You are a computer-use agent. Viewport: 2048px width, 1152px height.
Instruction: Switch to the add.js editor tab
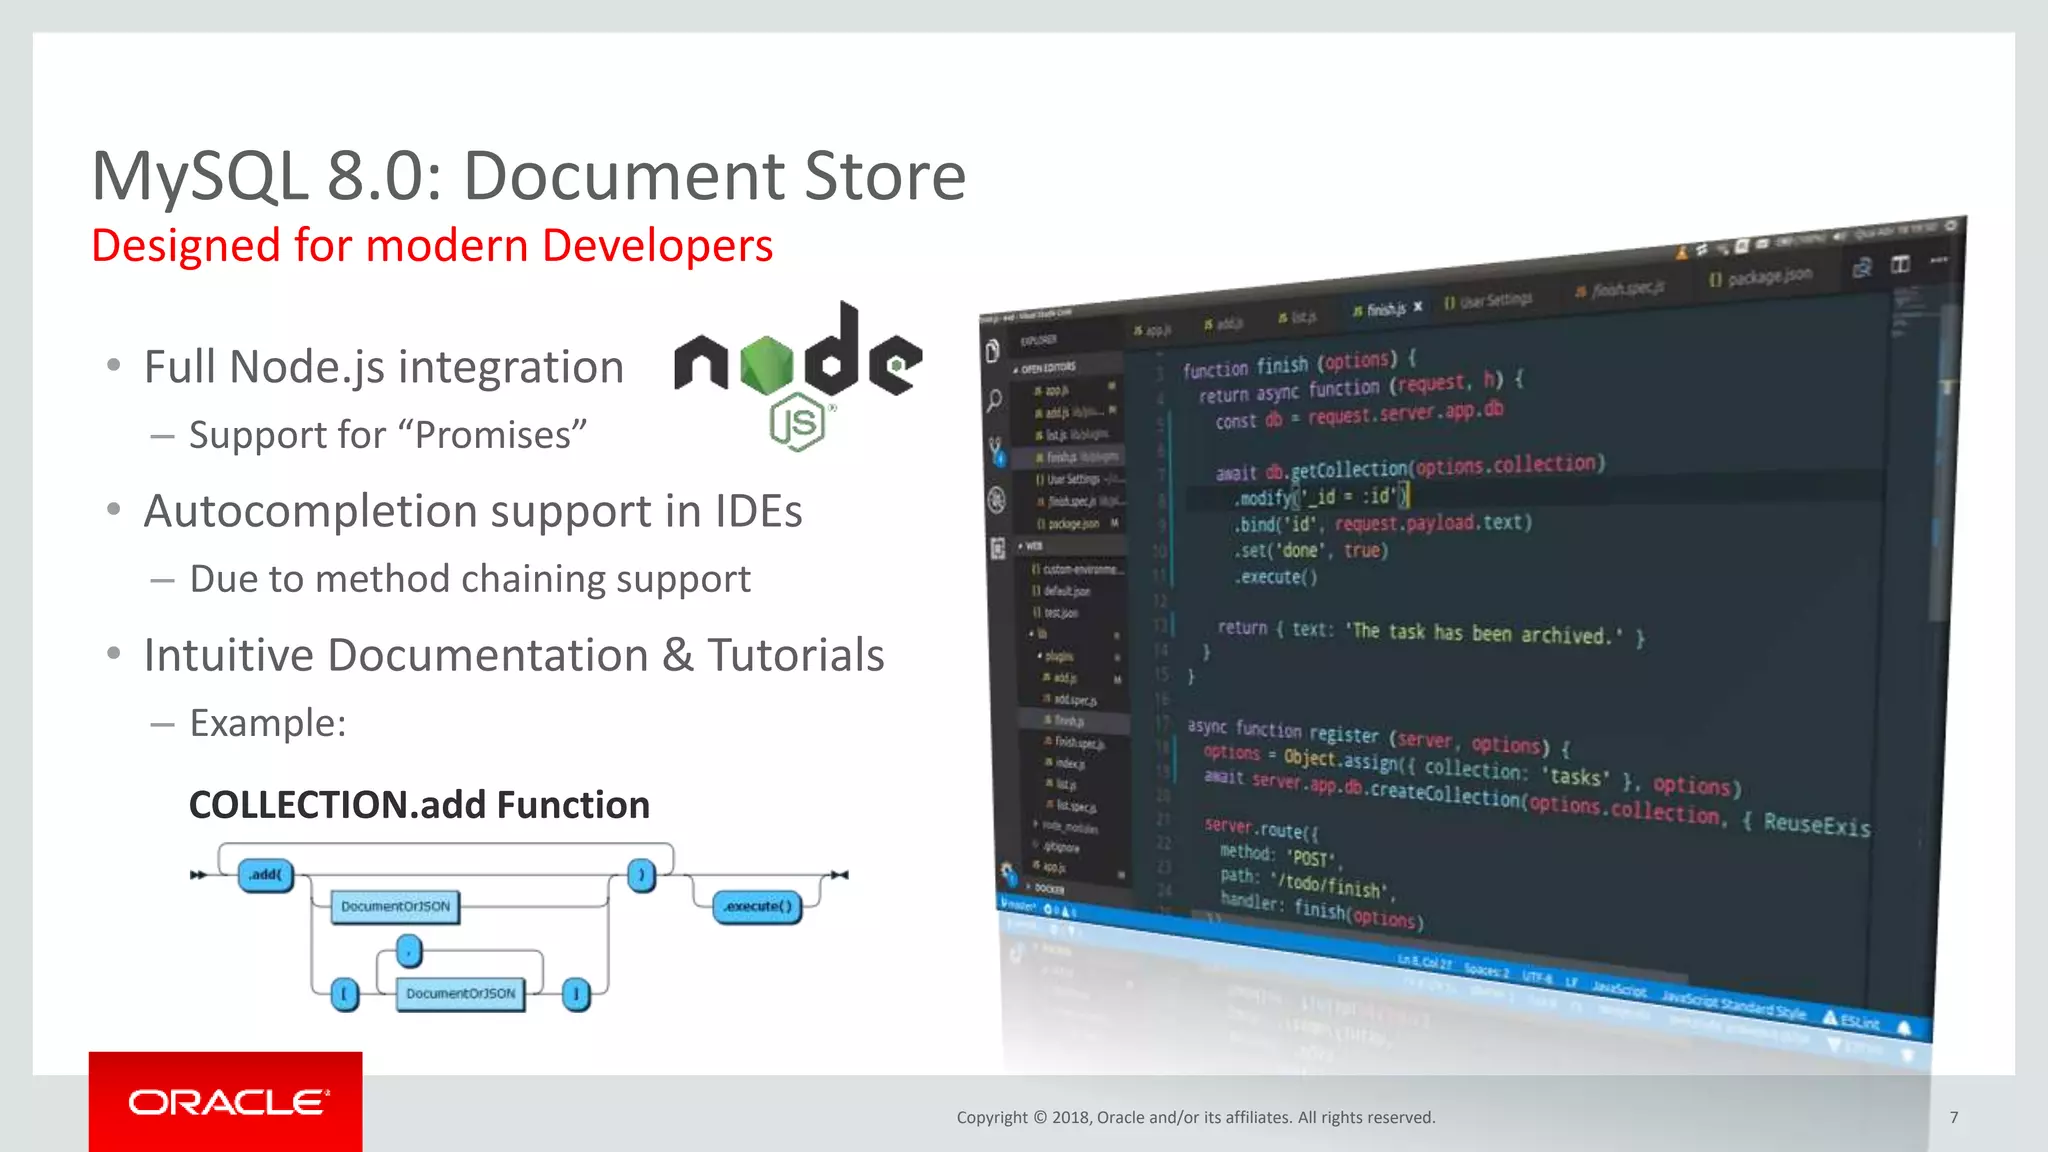click(x=1223, y=323)
